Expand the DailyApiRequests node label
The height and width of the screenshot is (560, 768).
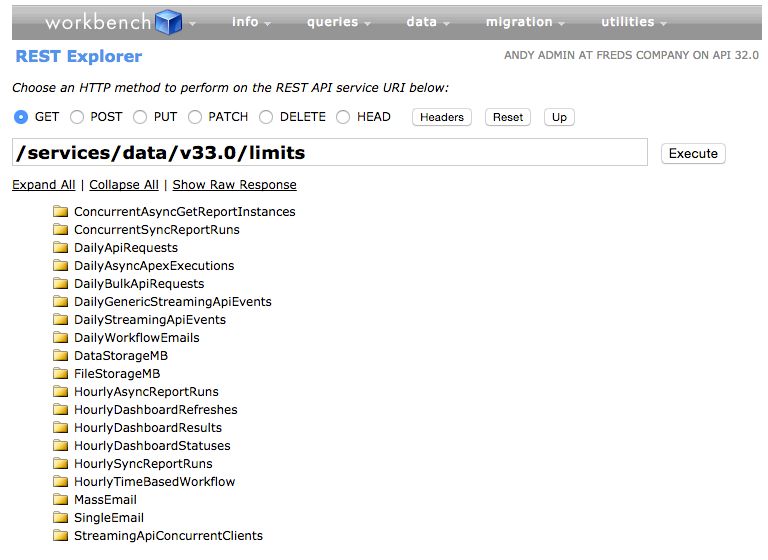126,247
